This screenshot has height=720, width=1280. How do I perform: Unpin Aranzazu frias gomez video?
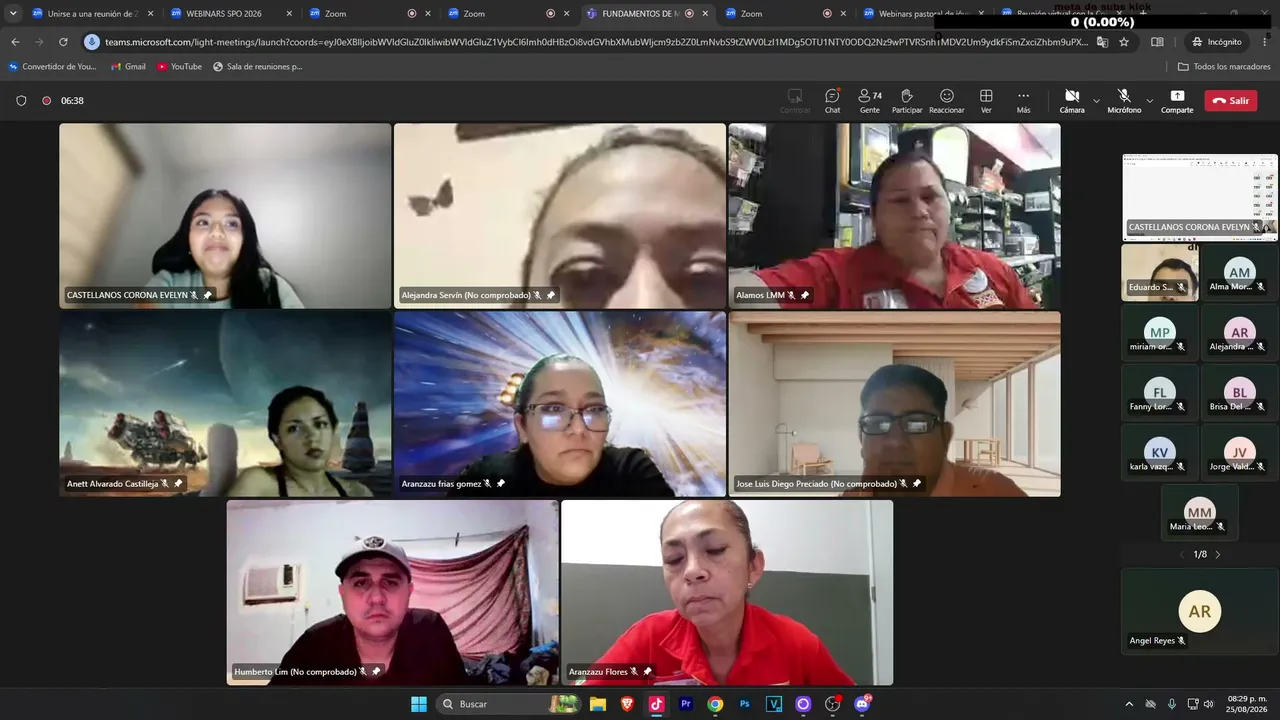(501, 483)
